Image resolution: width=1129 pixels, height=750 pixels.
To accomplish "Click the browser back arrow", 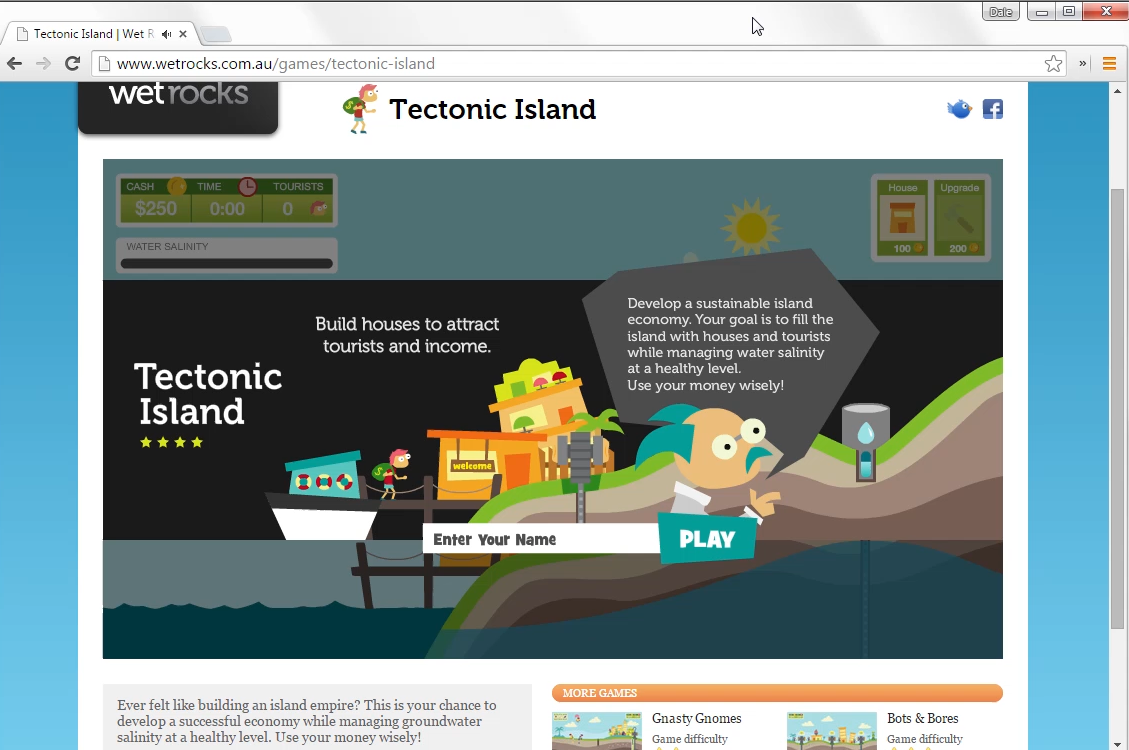I will (14, 63).
